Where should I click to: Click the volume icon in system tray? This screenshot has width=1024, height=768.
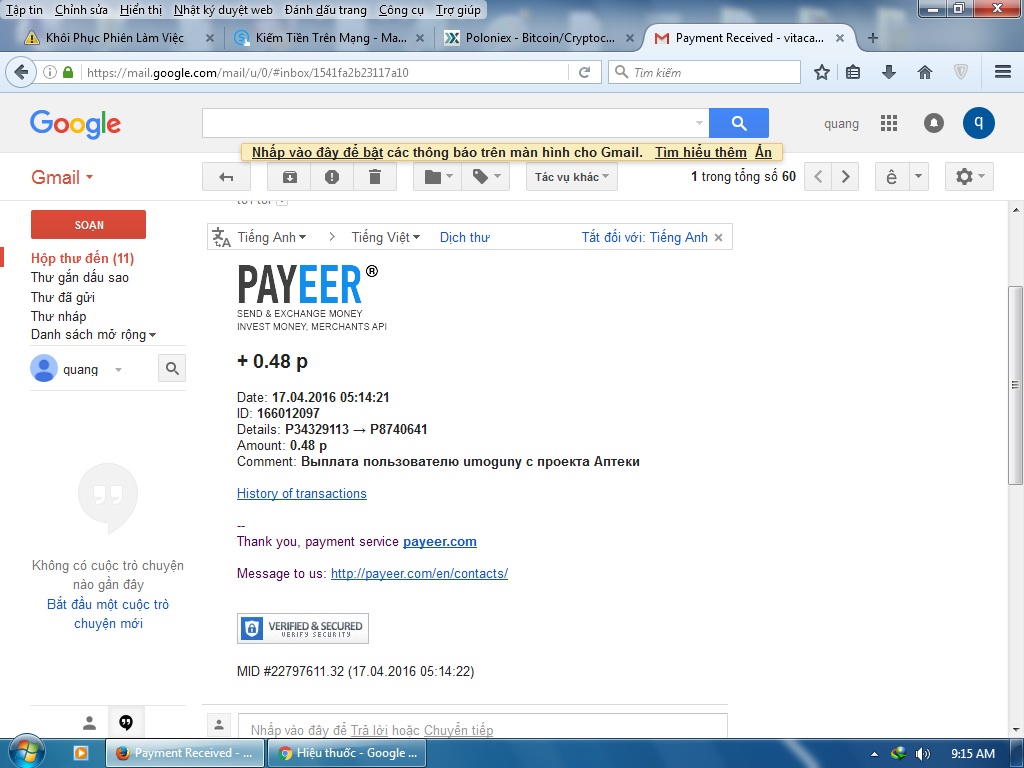[x=922, y=754]
